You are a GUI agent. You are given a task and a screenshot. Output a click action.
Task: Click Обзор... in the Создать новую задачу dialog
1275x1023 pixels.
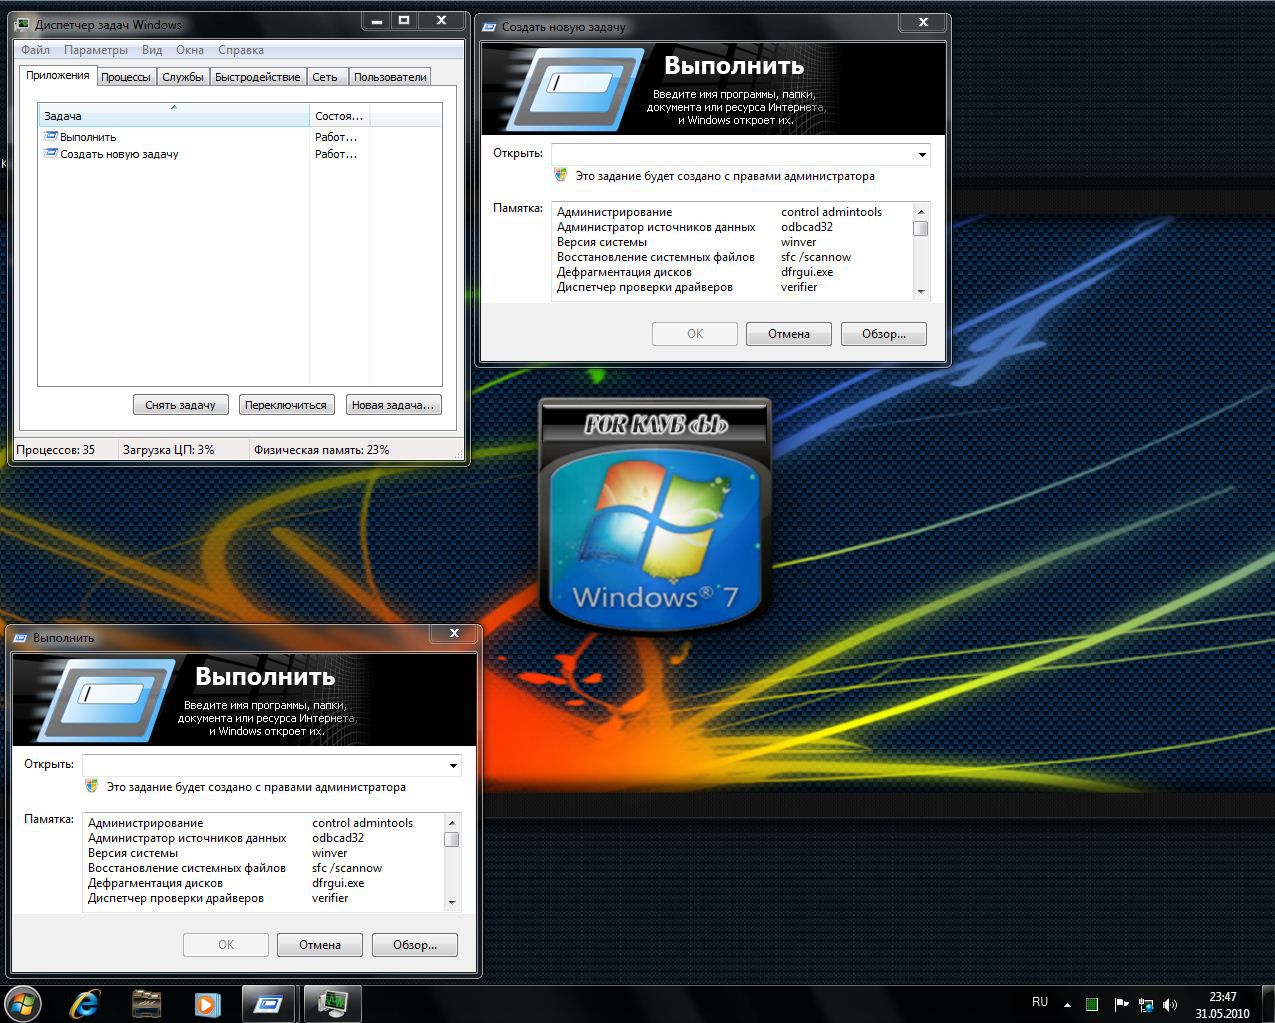(x=883, y=334)
